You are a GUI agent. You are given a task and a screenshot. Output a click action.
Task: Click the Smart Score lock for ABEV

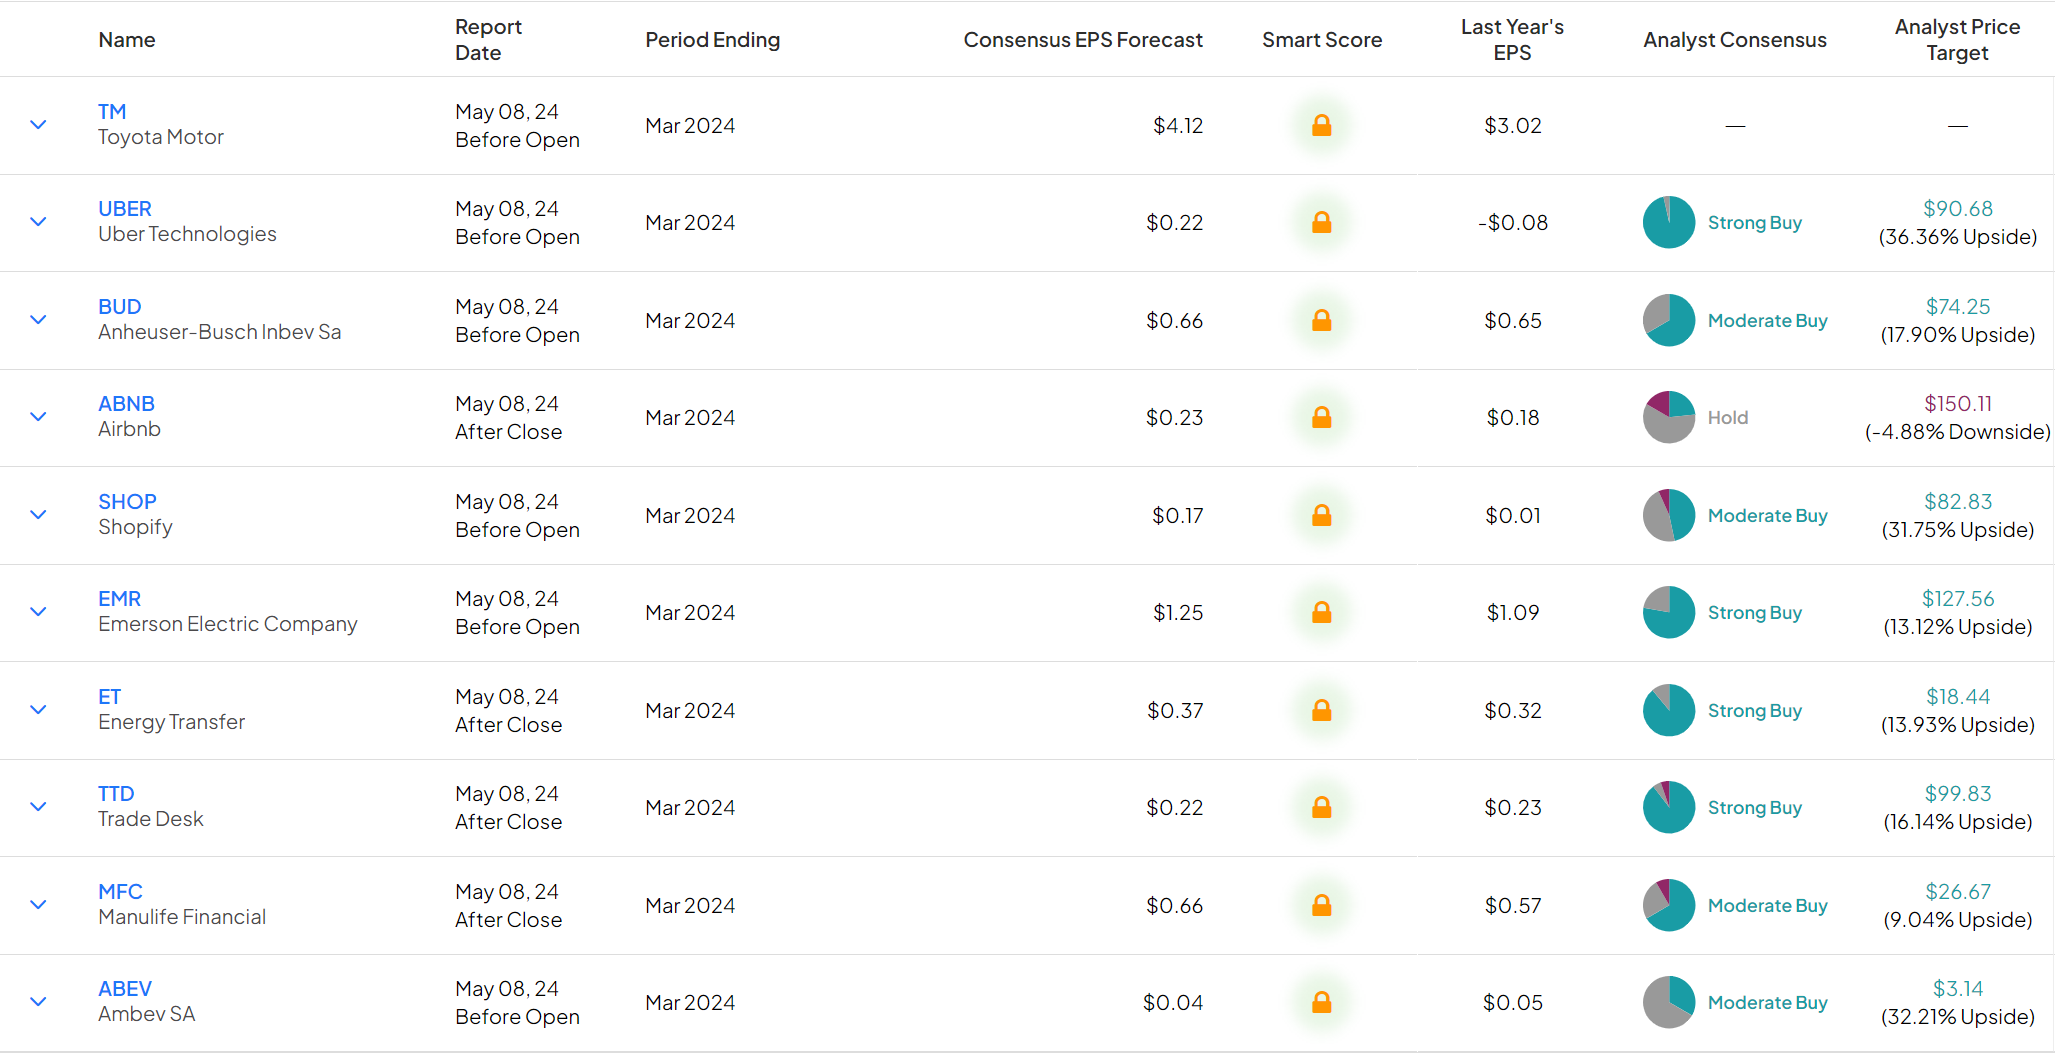coord(1321,1002)
